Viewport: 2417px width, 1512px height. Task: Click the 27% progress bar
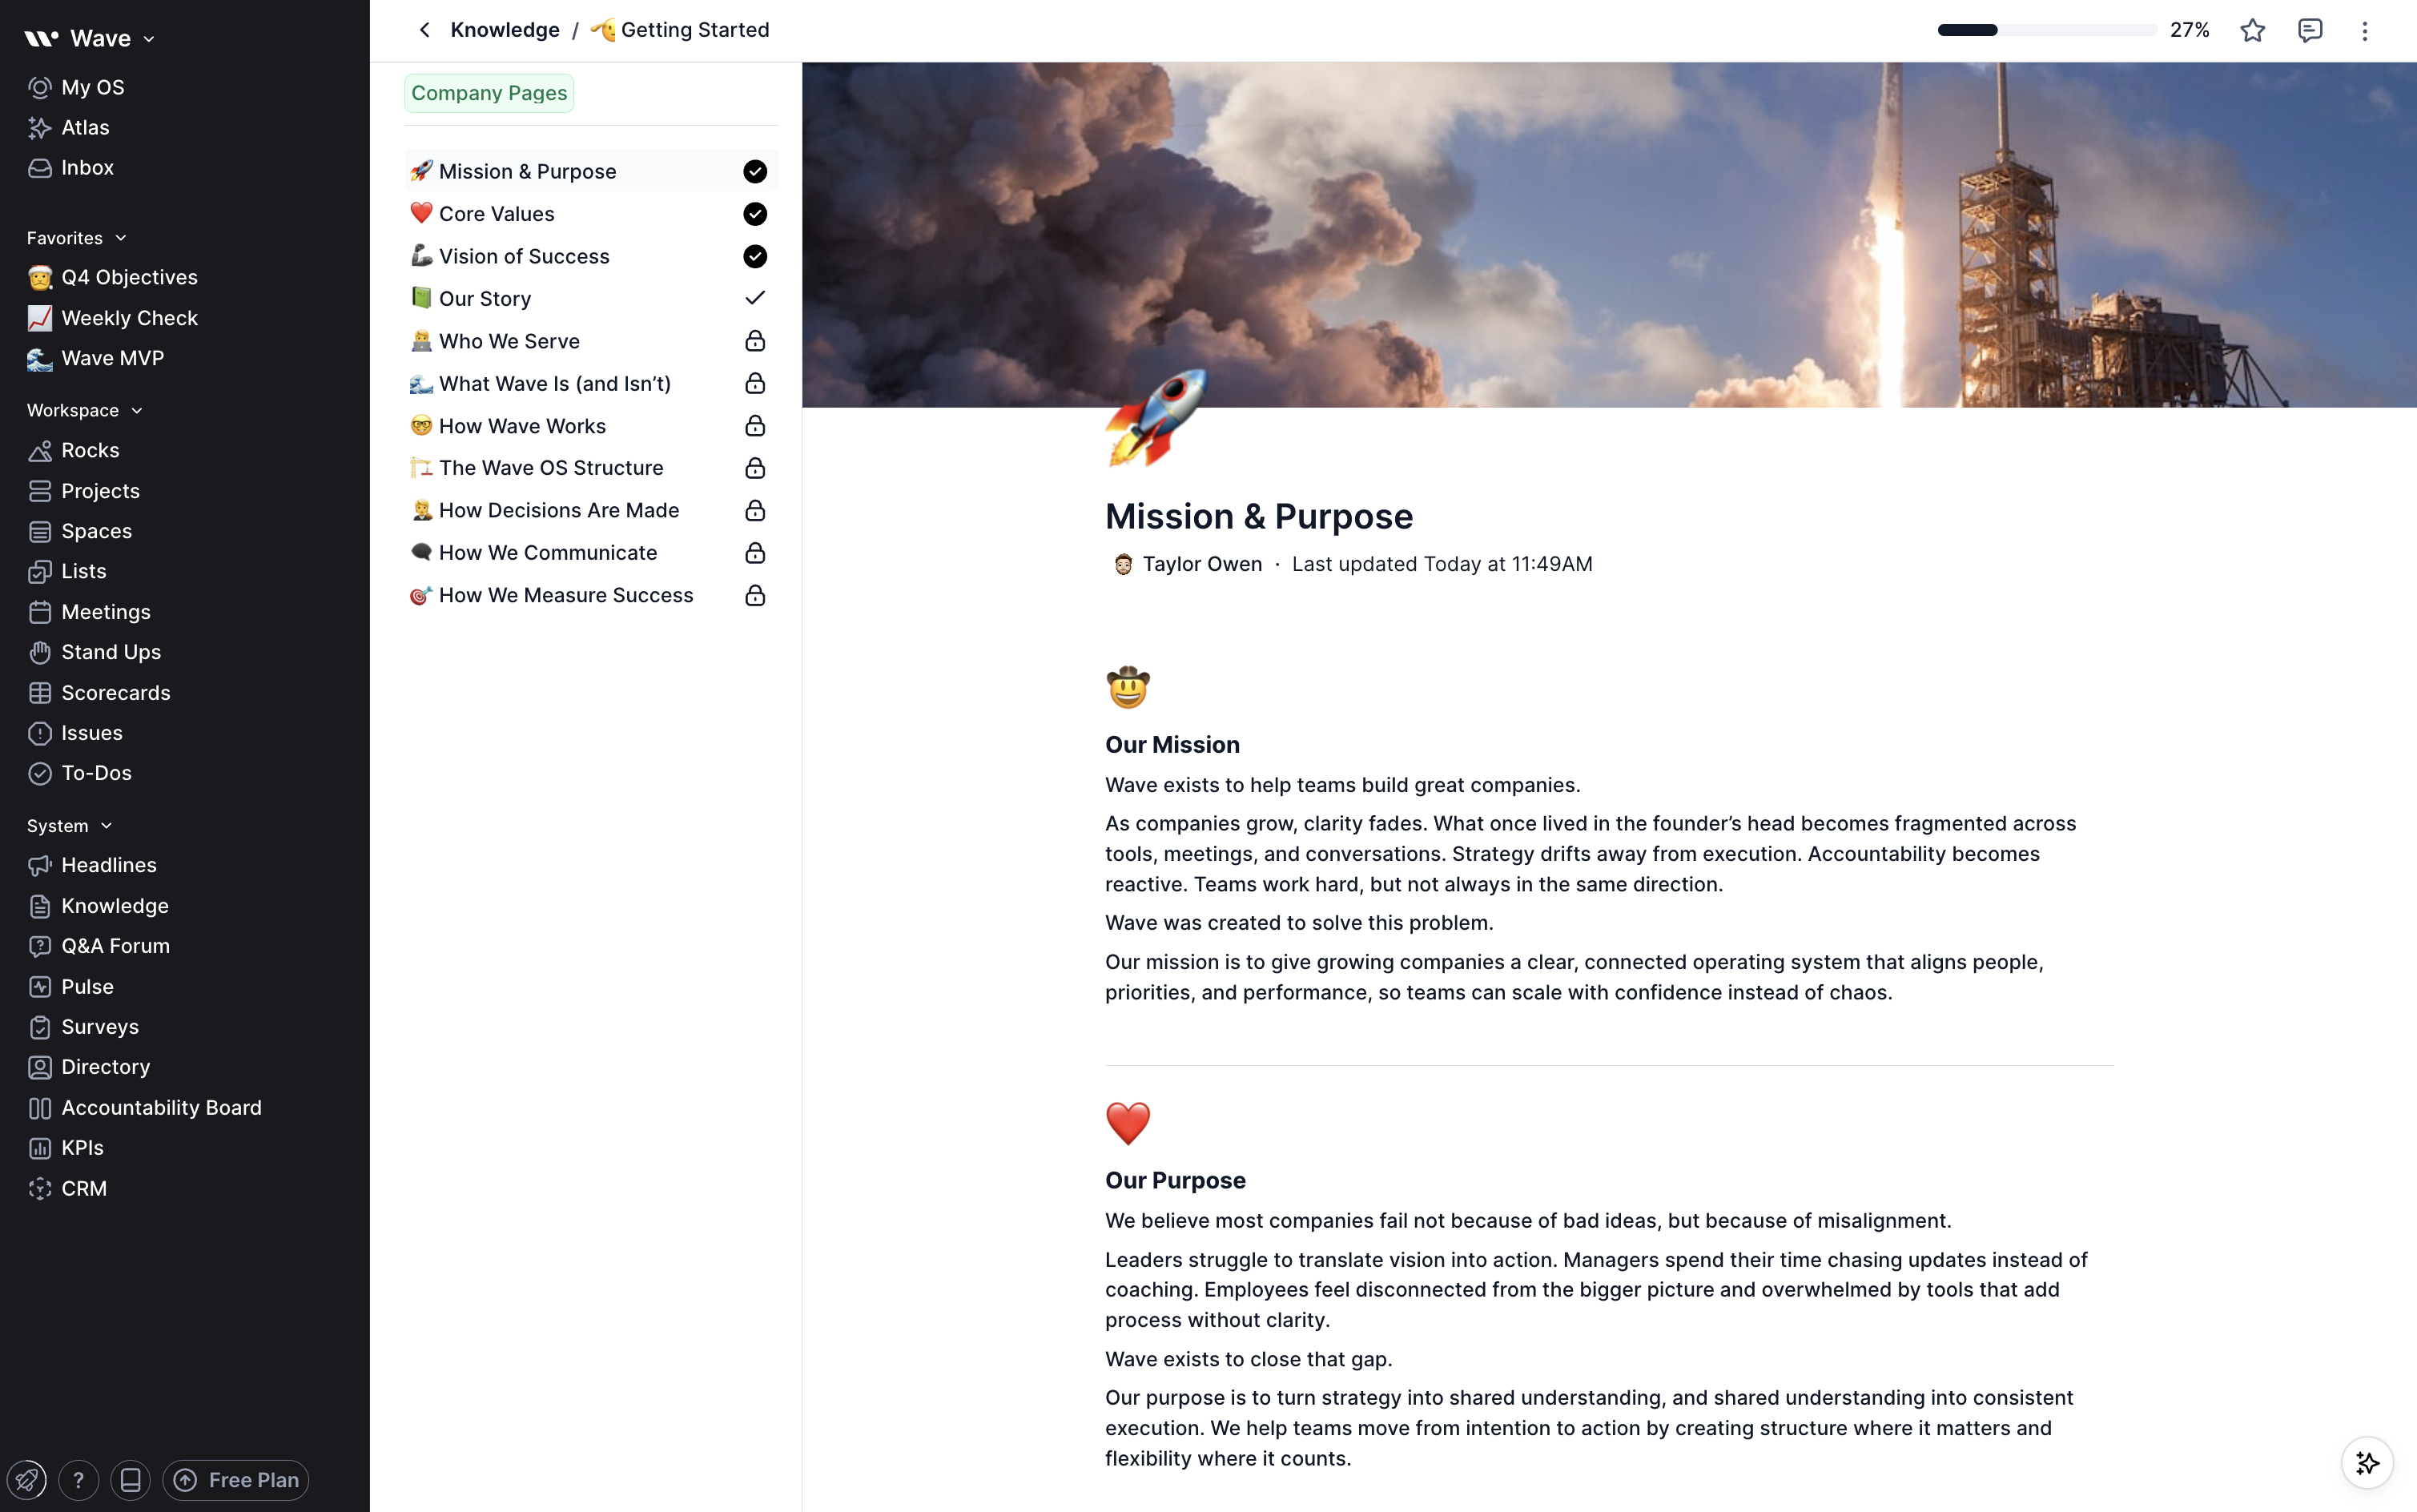pyautogui.click(x=2046, y=30)
